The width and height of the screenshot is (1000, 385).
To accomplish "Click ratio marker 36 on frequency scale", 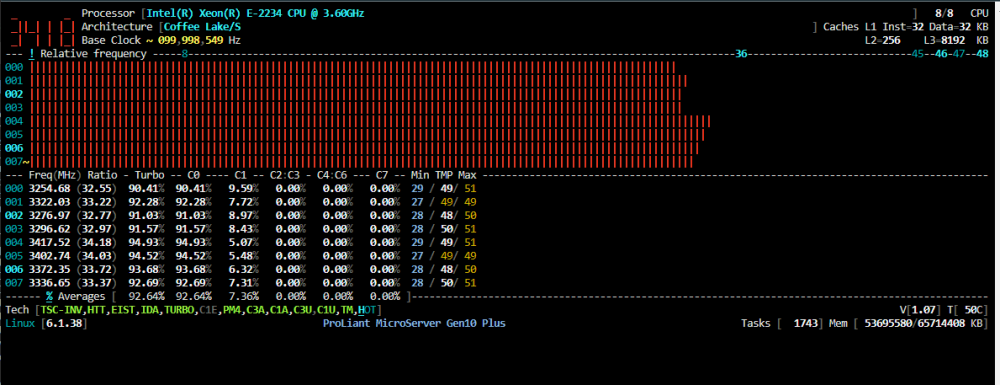I will [x=741, y=54].
